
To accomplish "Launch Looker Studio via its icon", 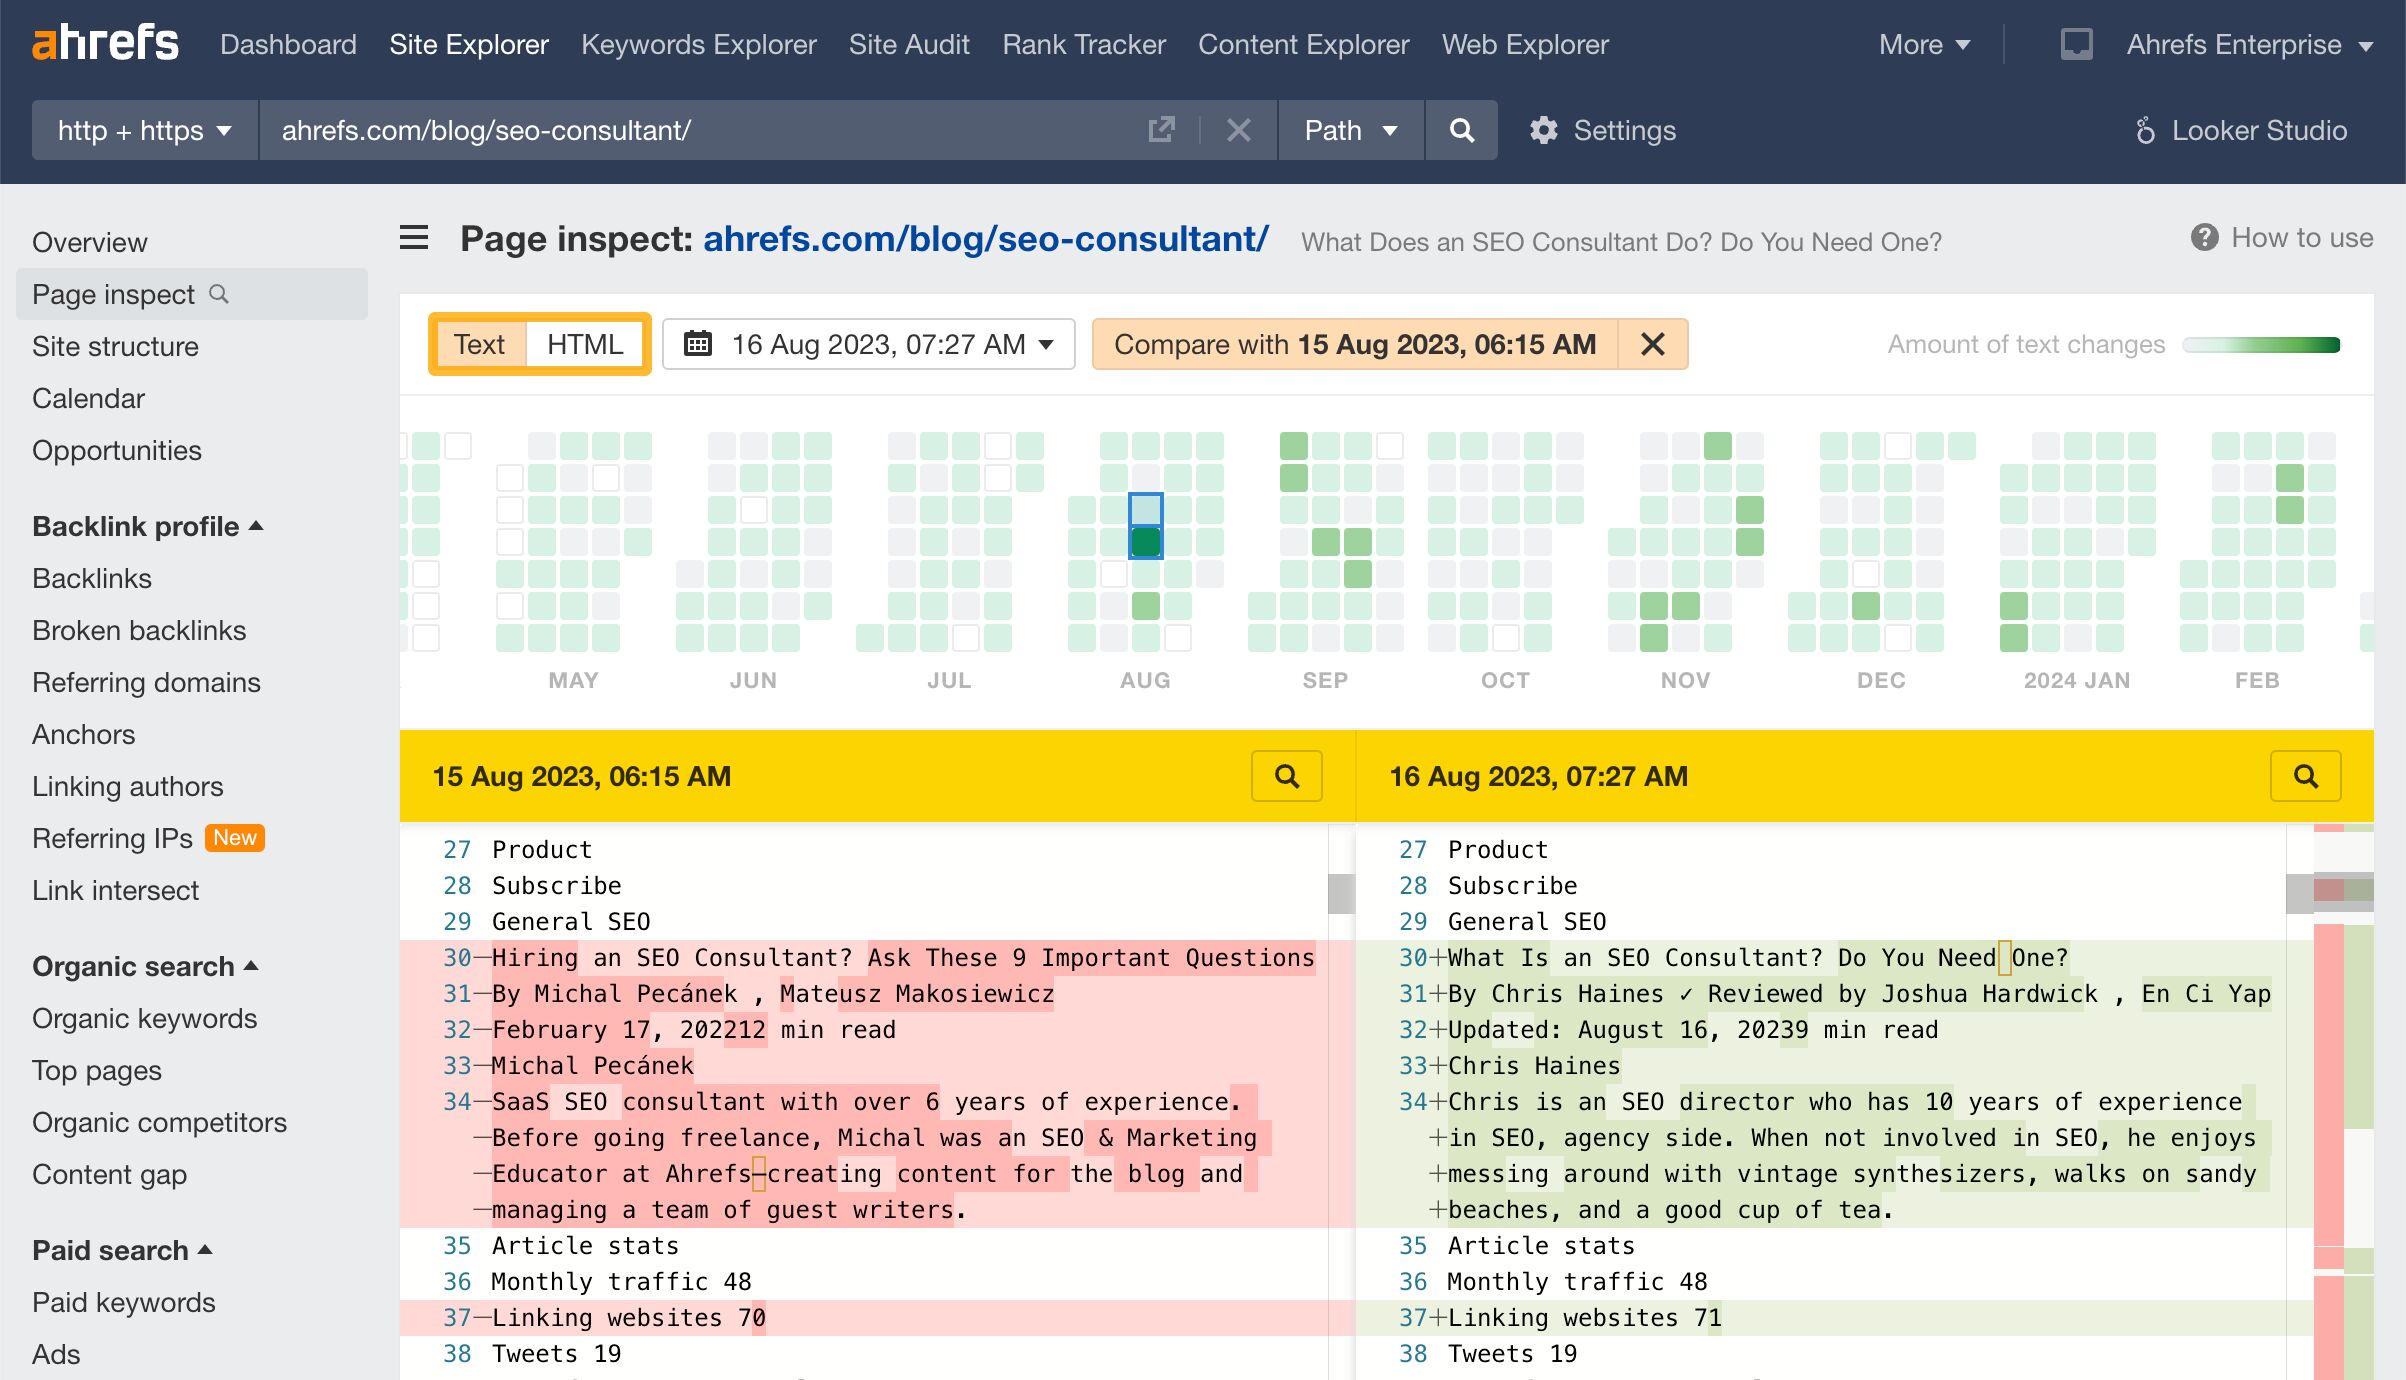I will [x=2145, y=130].
